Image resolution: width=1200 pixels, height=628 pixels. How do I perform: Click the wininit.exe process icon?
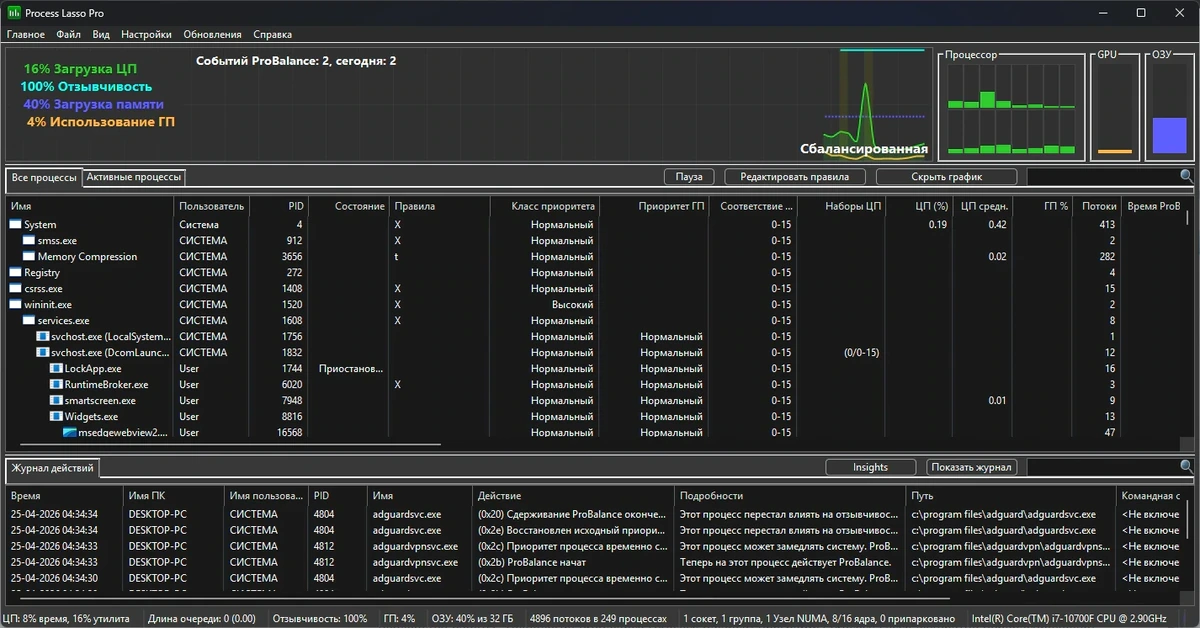[x=15, y=305]
